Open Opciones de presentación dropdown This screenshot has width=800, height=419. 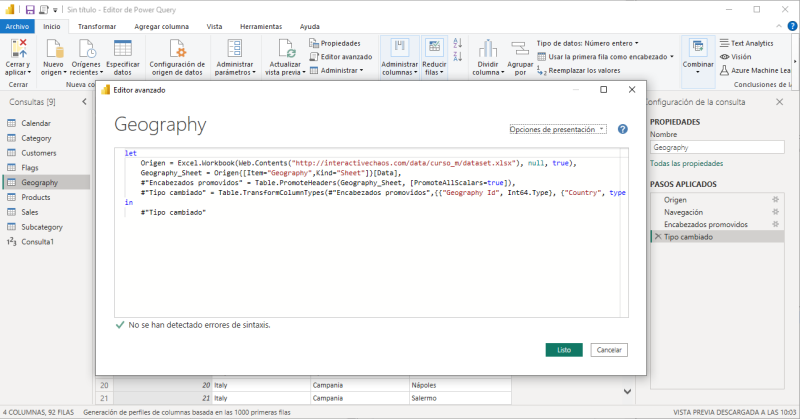(x=558, y=129)
